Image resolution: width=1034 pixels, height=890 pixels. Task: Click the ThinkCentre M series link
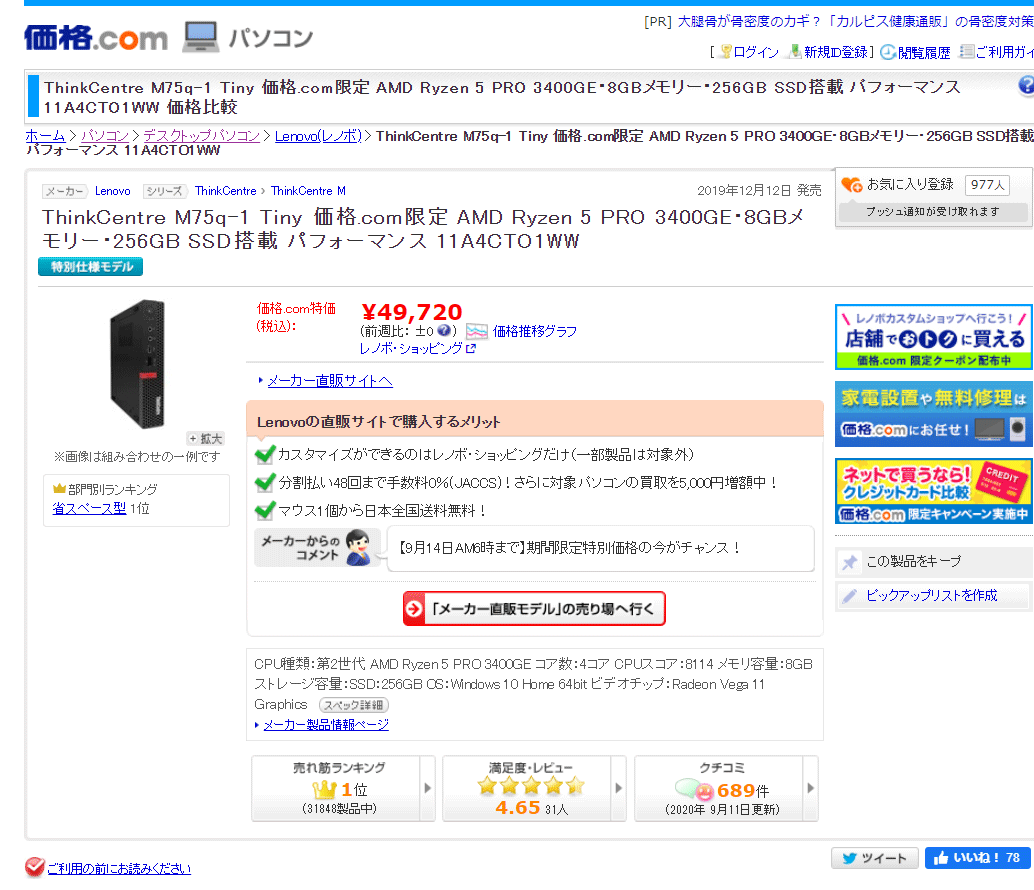[308, 191]
